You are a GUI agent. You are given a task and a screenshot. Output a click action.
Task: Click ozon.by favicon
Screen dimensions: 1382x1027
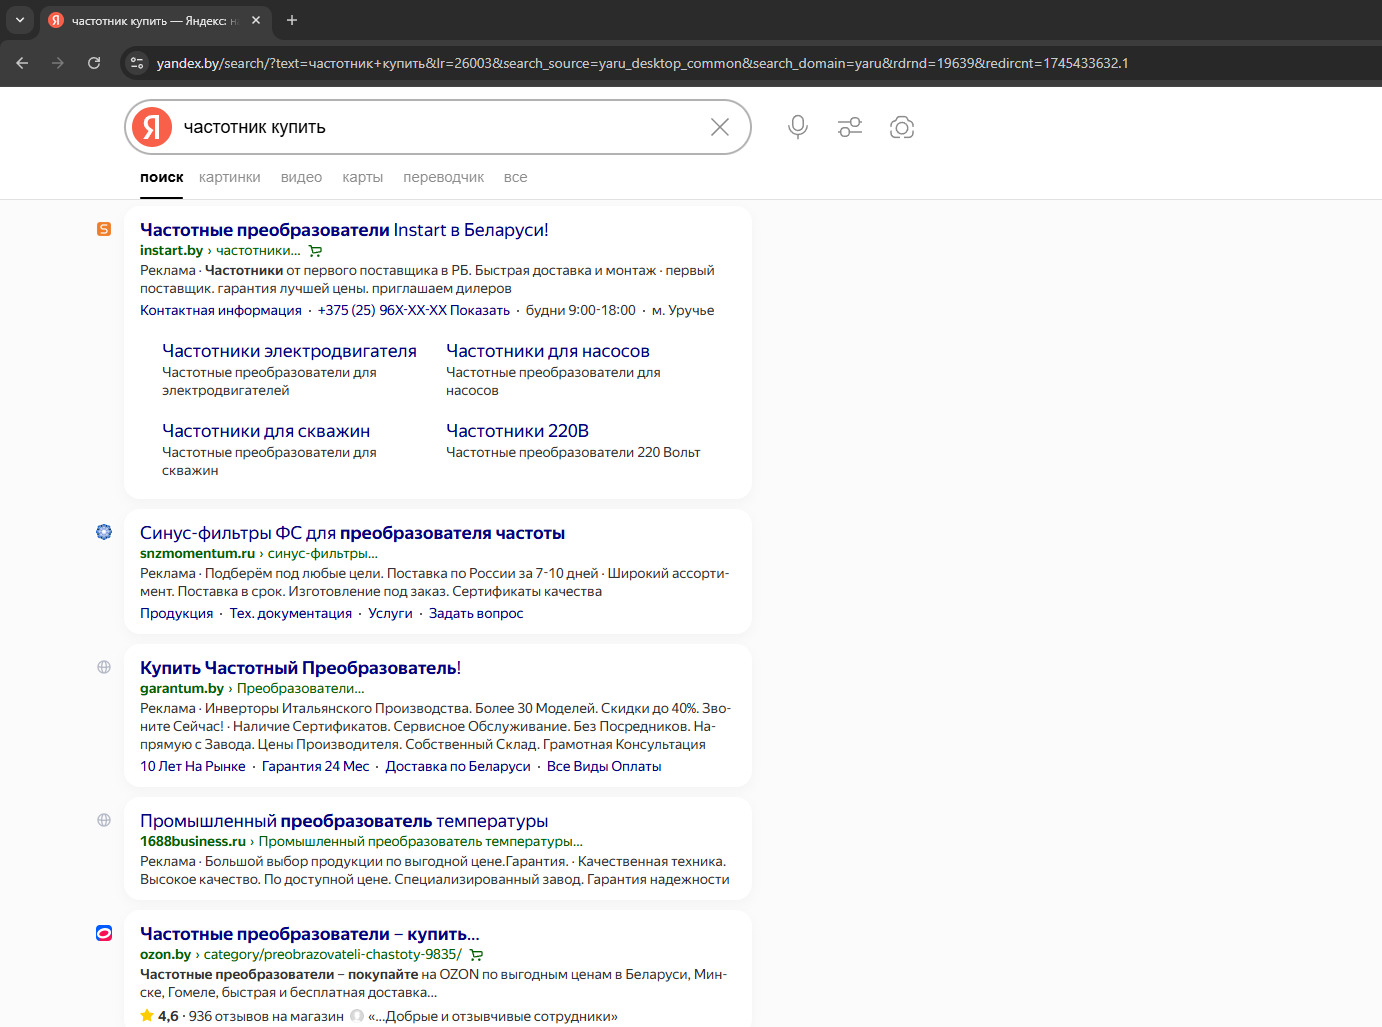(x=104, y=933)
